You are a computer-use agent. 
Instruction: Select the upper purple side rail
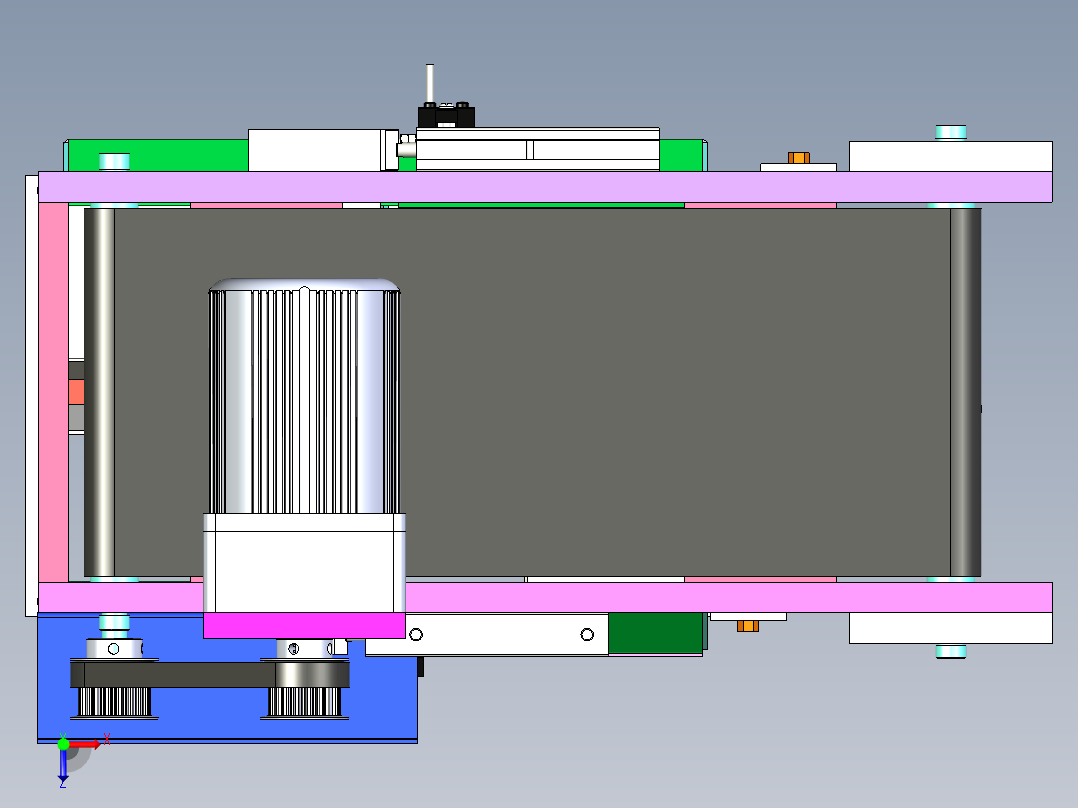[545, 187]
